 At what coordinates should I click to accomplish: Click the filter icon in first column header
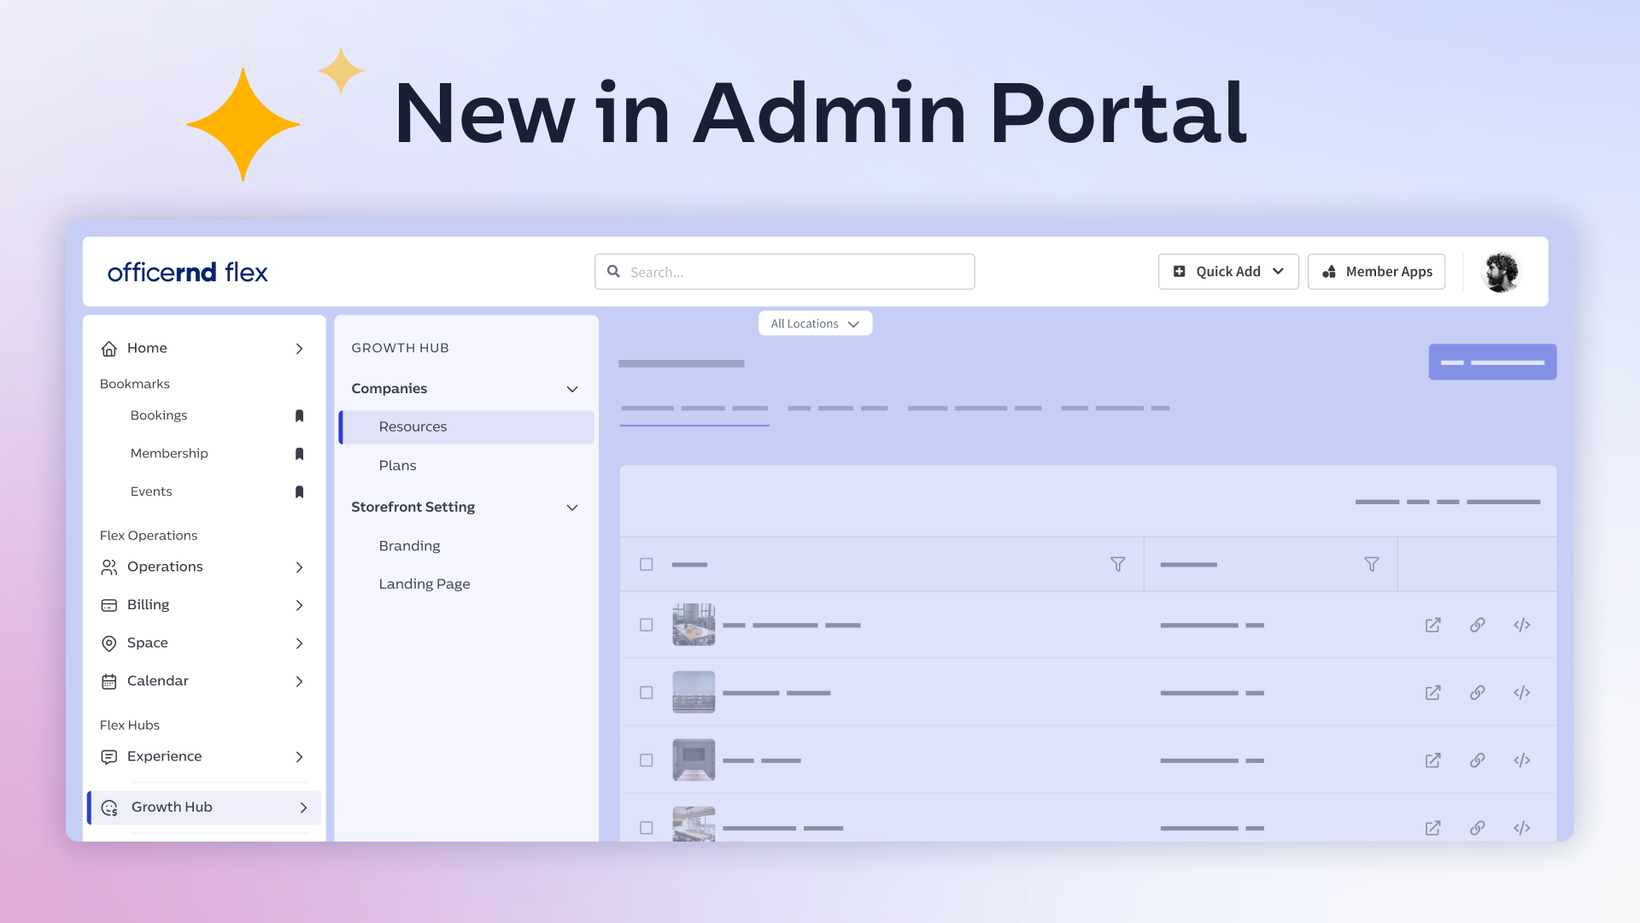click(1118, 565)
